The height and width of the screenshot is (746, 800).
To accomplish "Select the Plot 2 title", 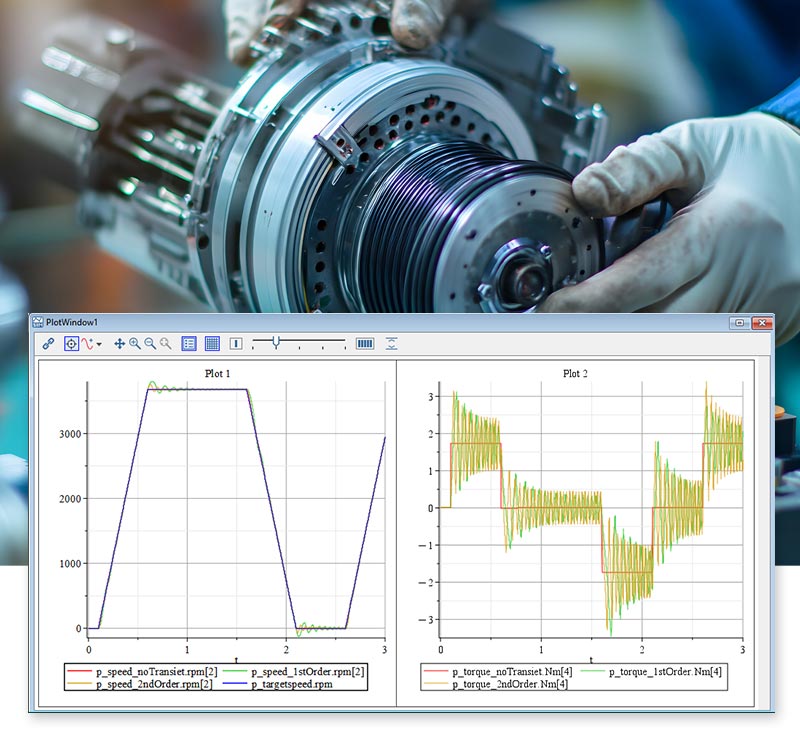I will pos(575,374).
